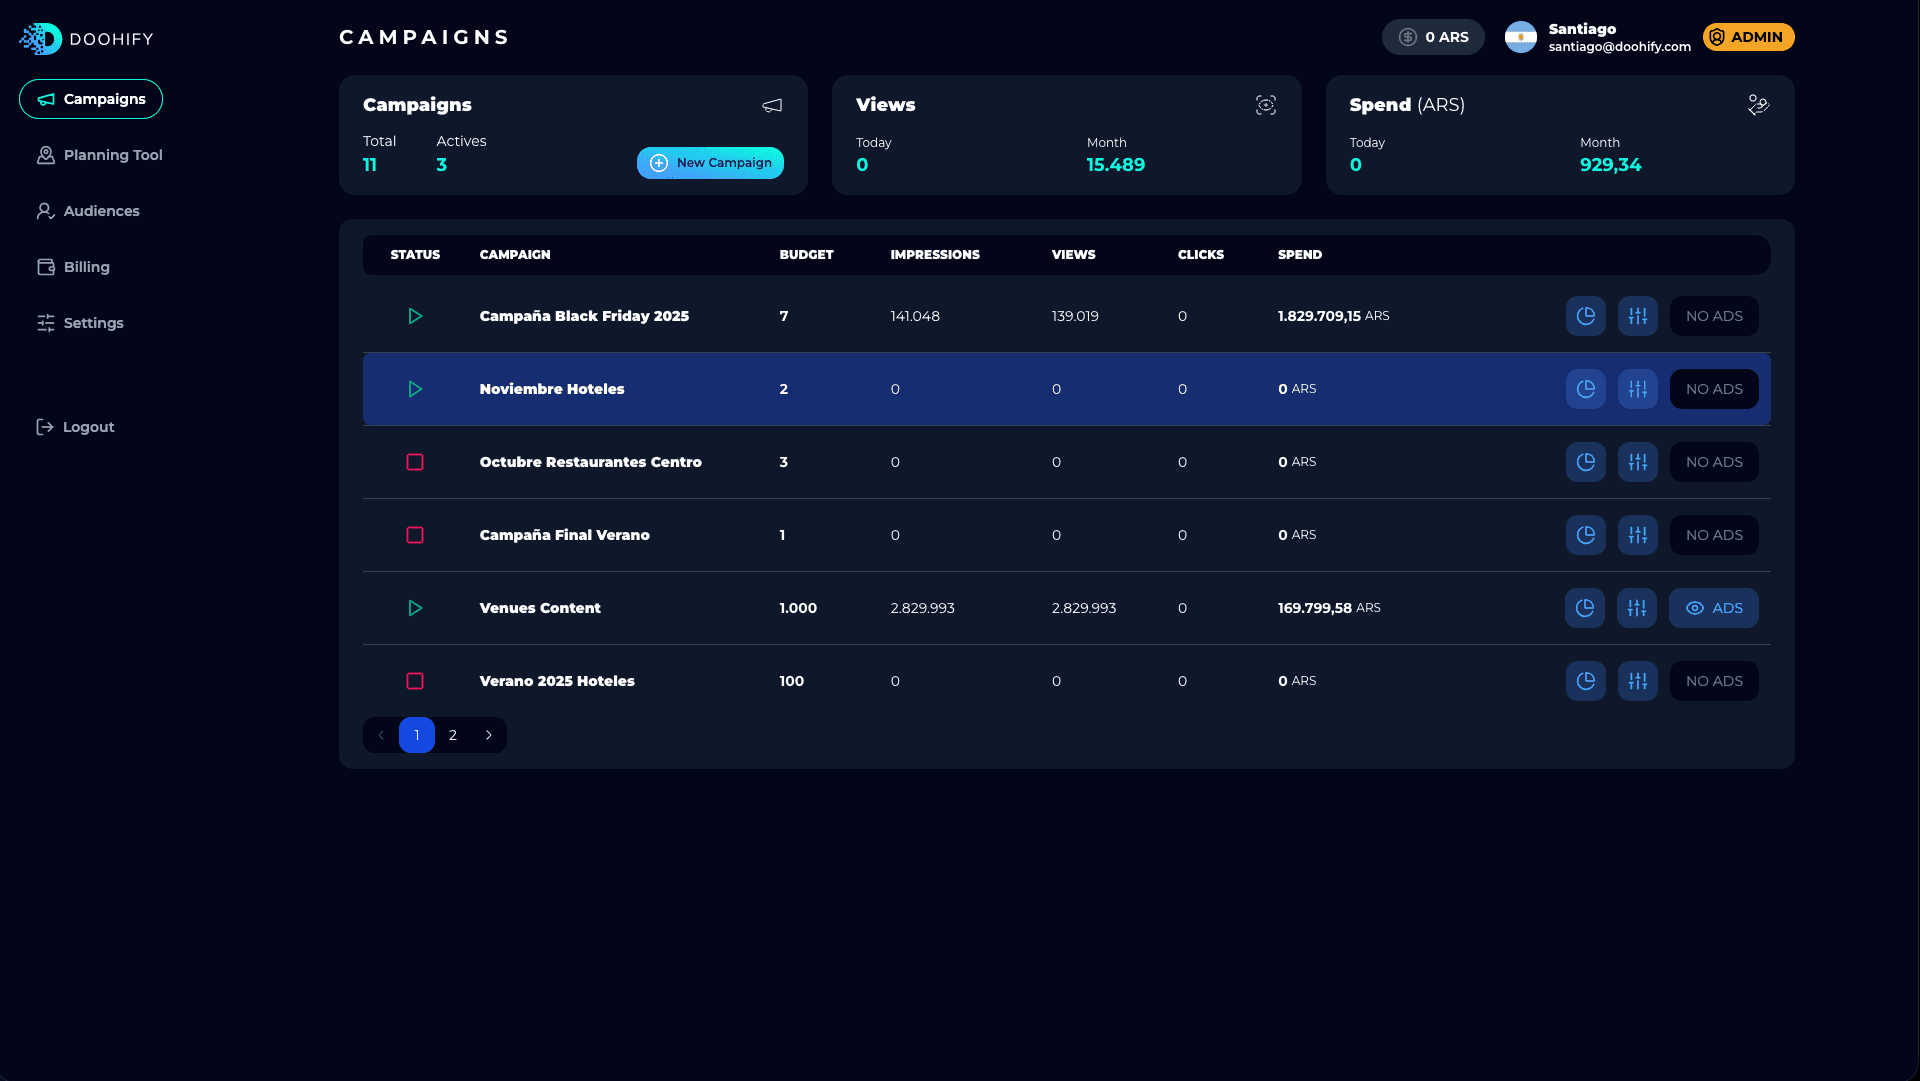1920x1081 pixels.
Task: View ADS for Venues Content campaign
Action: coord(1713,608)
